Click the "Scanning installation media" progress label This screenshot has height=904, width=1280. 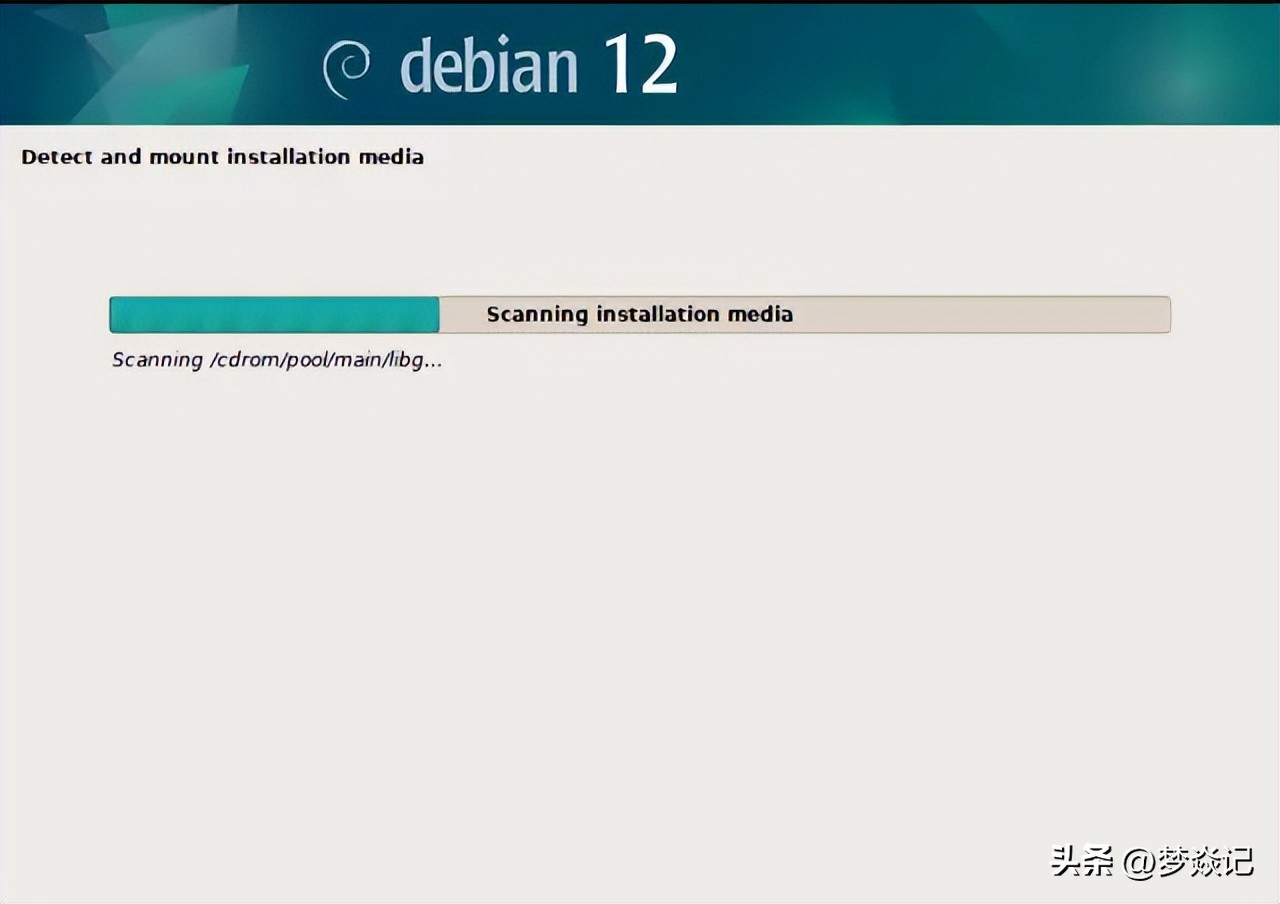coord(639,314)
